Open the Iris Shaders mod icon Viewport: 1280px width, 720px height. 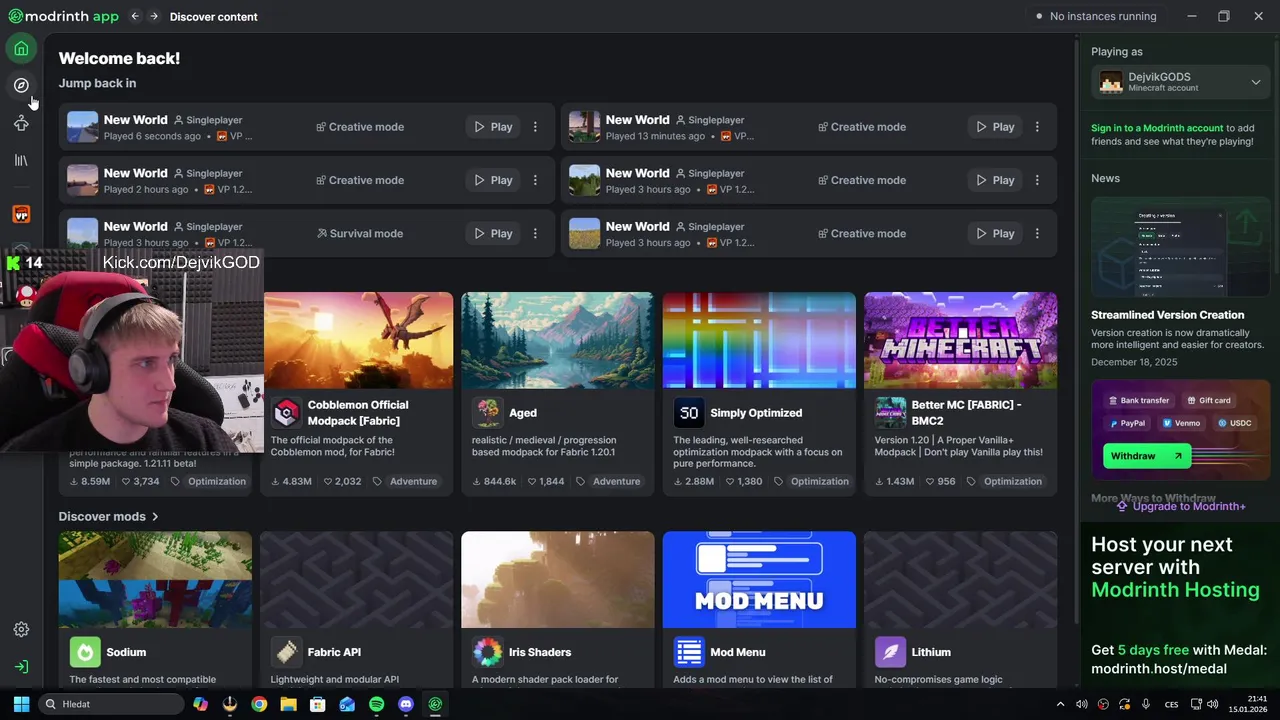pyautogui.click(x=488, y=652)
